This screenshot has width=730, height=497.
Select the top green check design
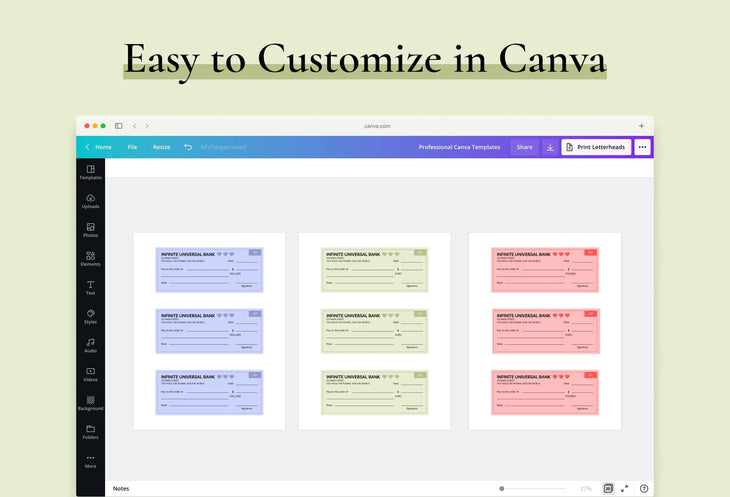tap(374, 270)
